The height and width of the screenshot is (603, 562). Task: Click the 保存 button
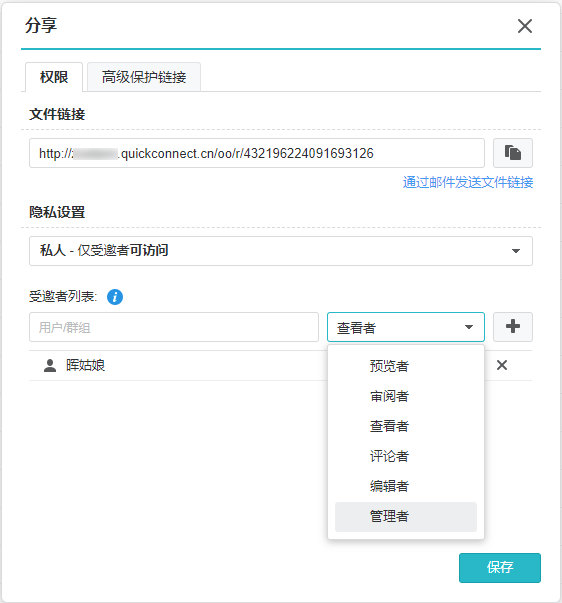point(500,568)
